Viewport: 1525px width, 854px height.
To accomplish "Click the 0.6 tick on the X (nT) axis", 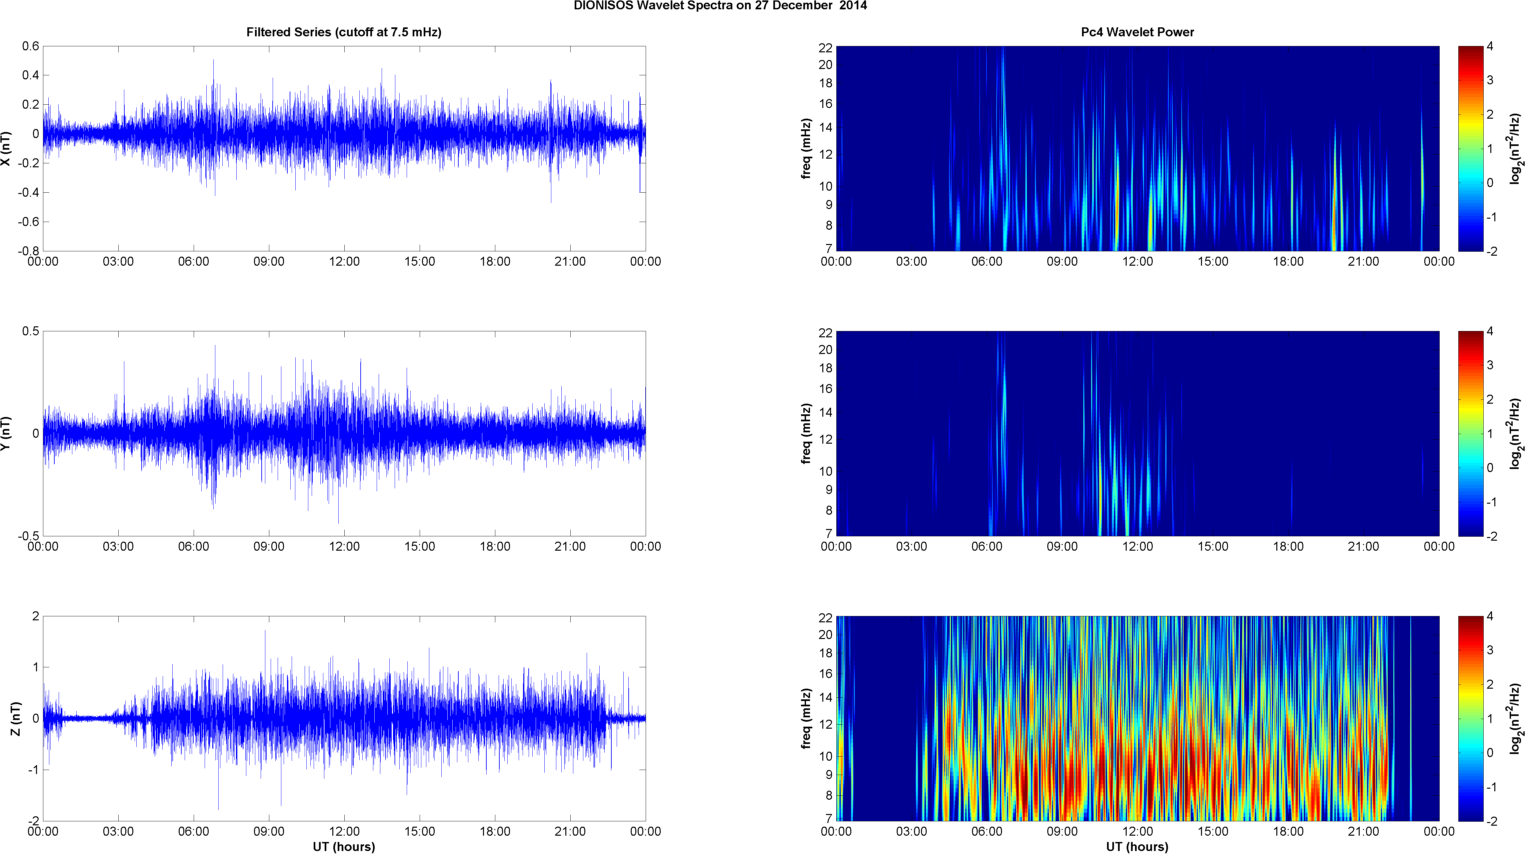I will [30, 46].
